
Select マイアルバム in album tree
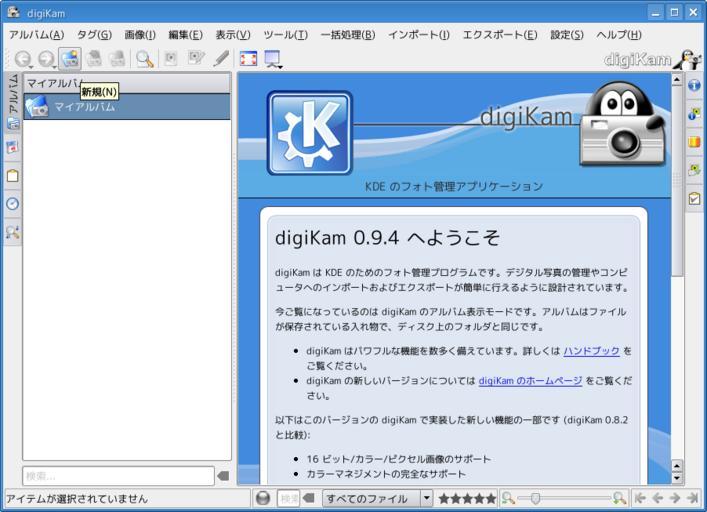(84, 106)
